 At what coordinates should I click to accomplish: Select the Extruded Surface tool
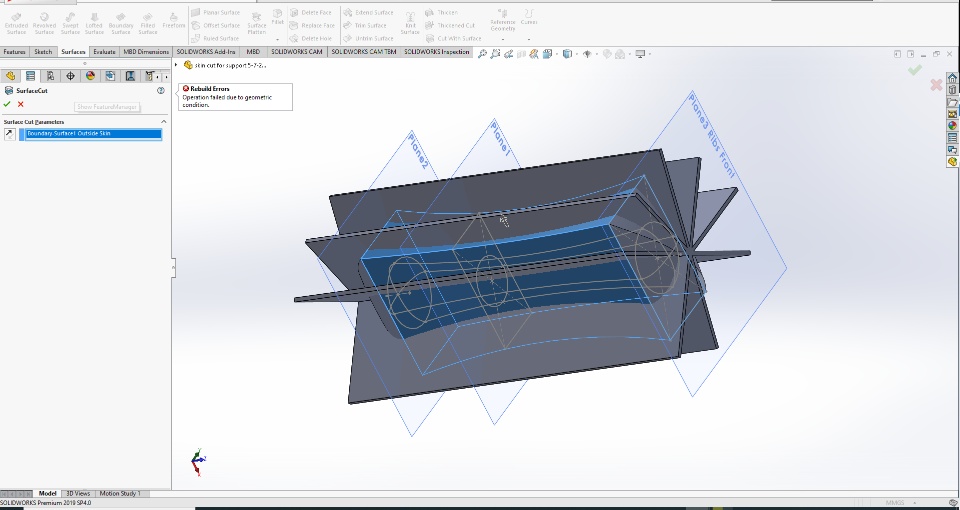click(16, 23)
